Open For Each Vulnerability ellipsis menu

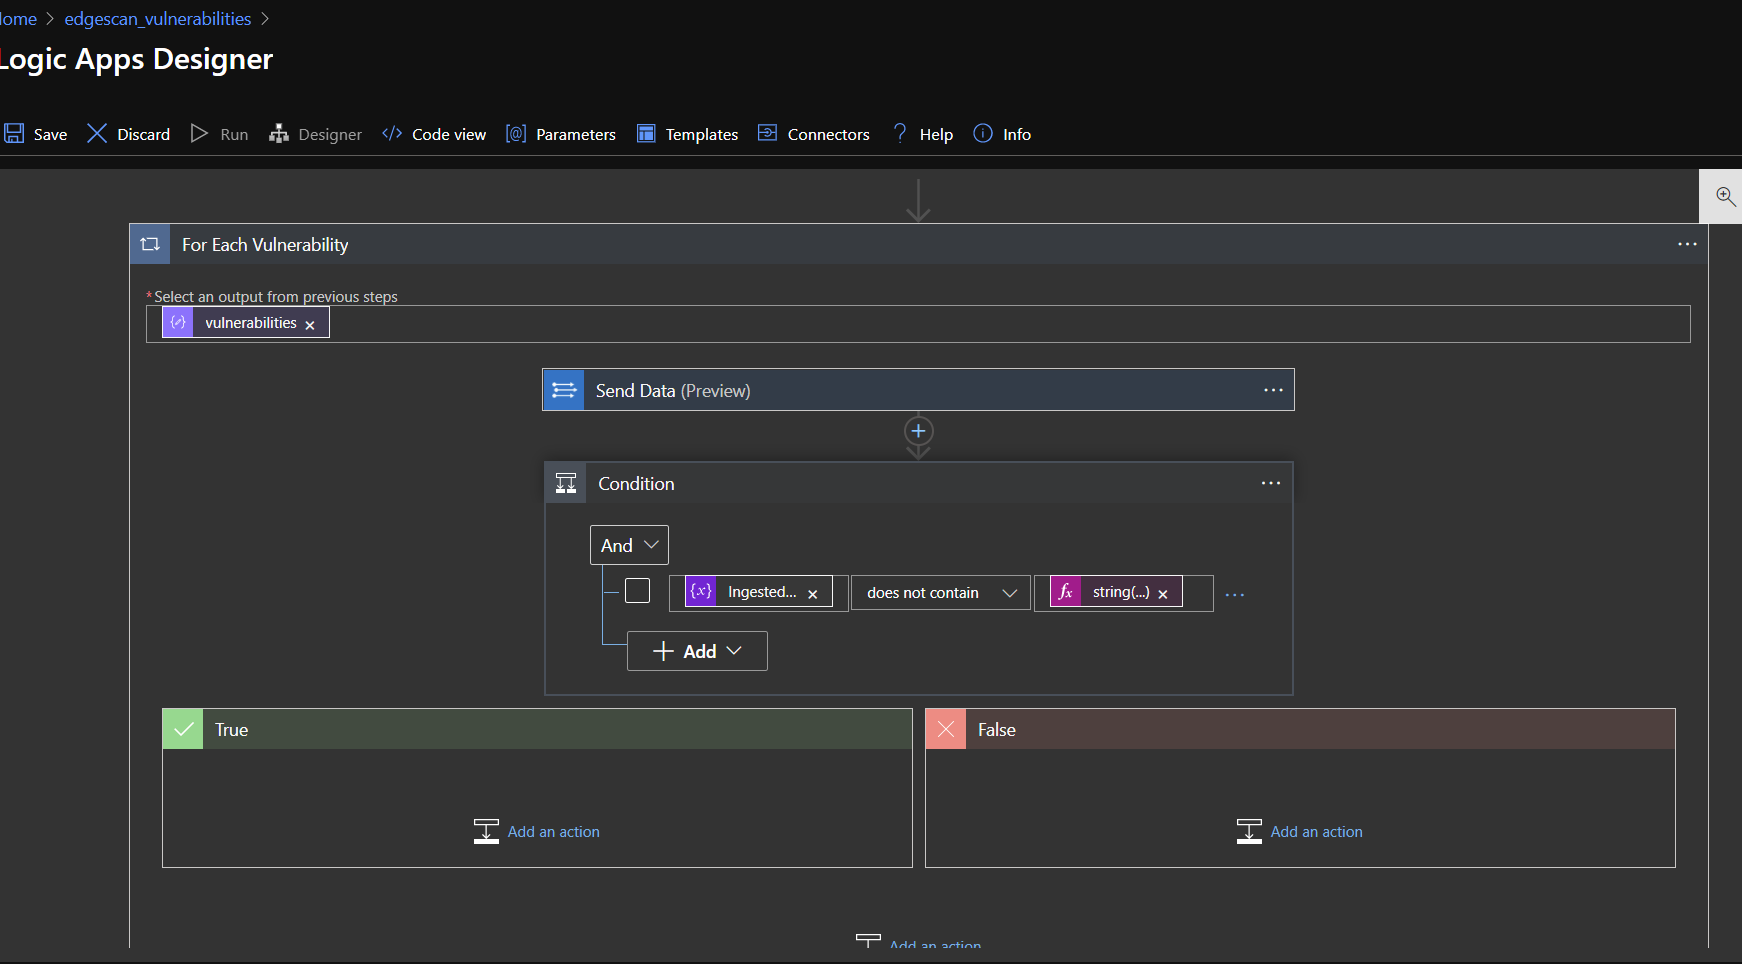[x=1687, y=244]
